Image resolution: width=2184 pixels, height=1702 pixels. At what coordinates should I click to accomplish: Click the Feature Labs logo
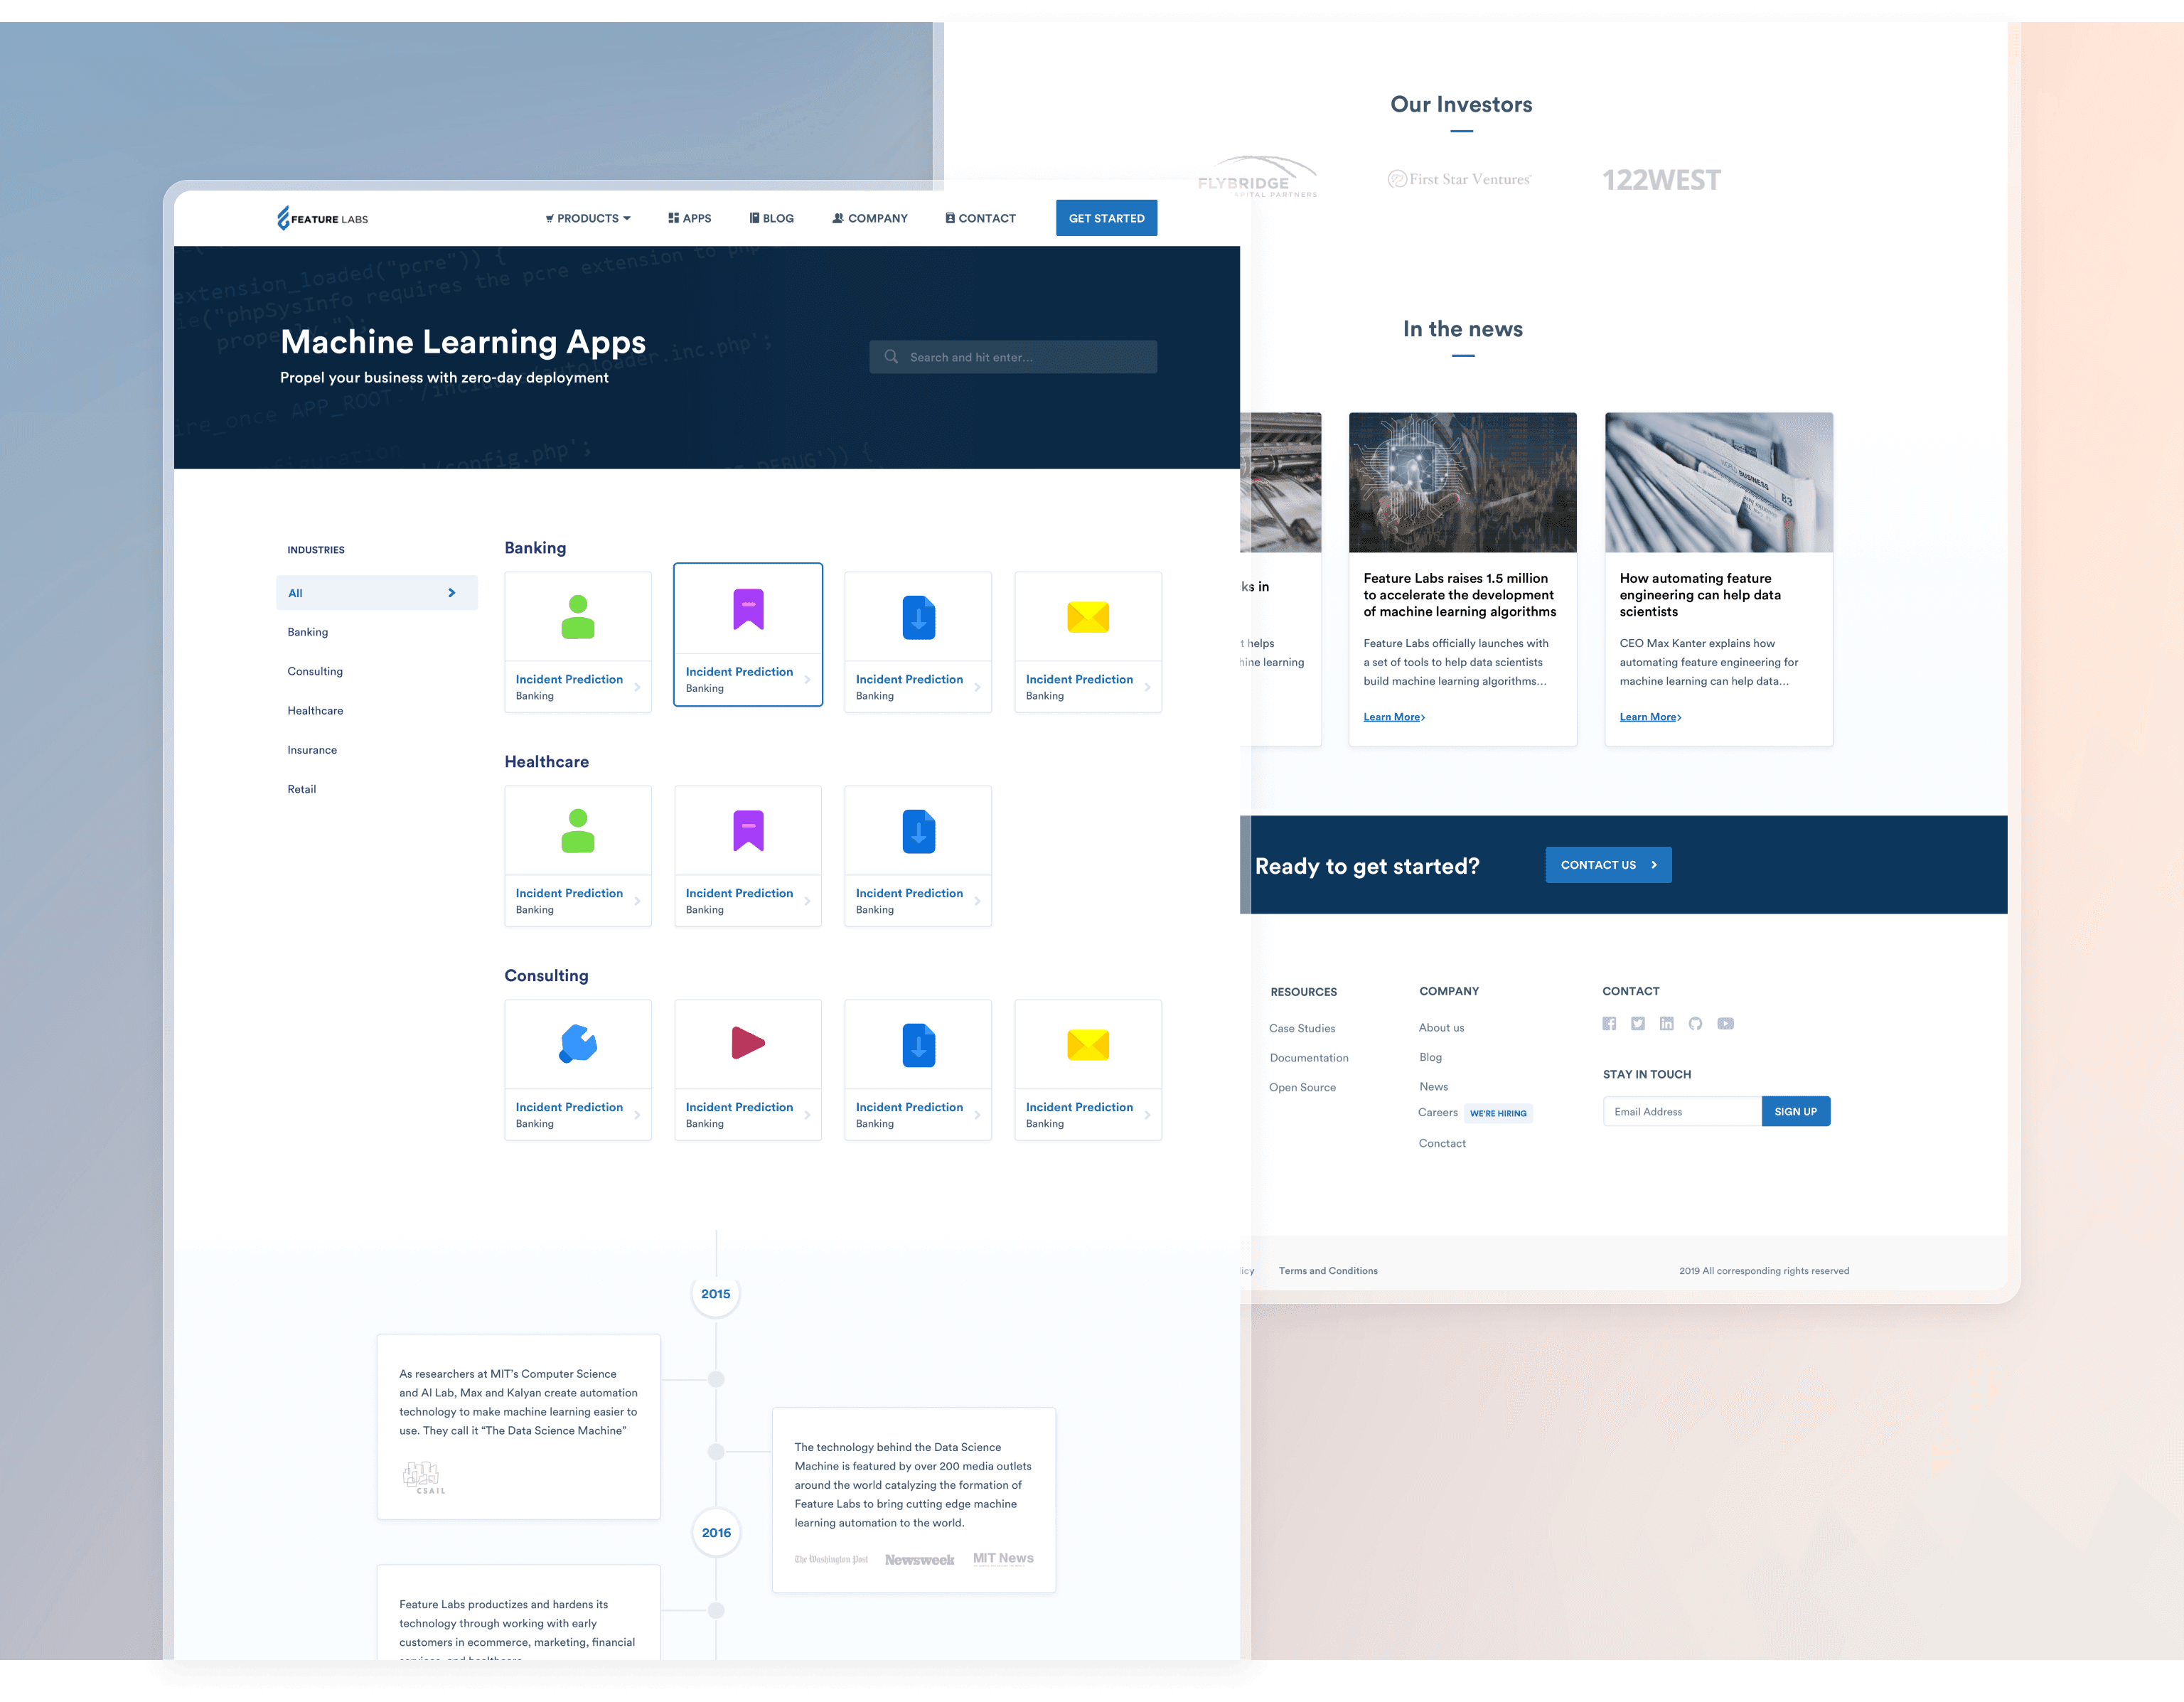click(x=322, y=218)
